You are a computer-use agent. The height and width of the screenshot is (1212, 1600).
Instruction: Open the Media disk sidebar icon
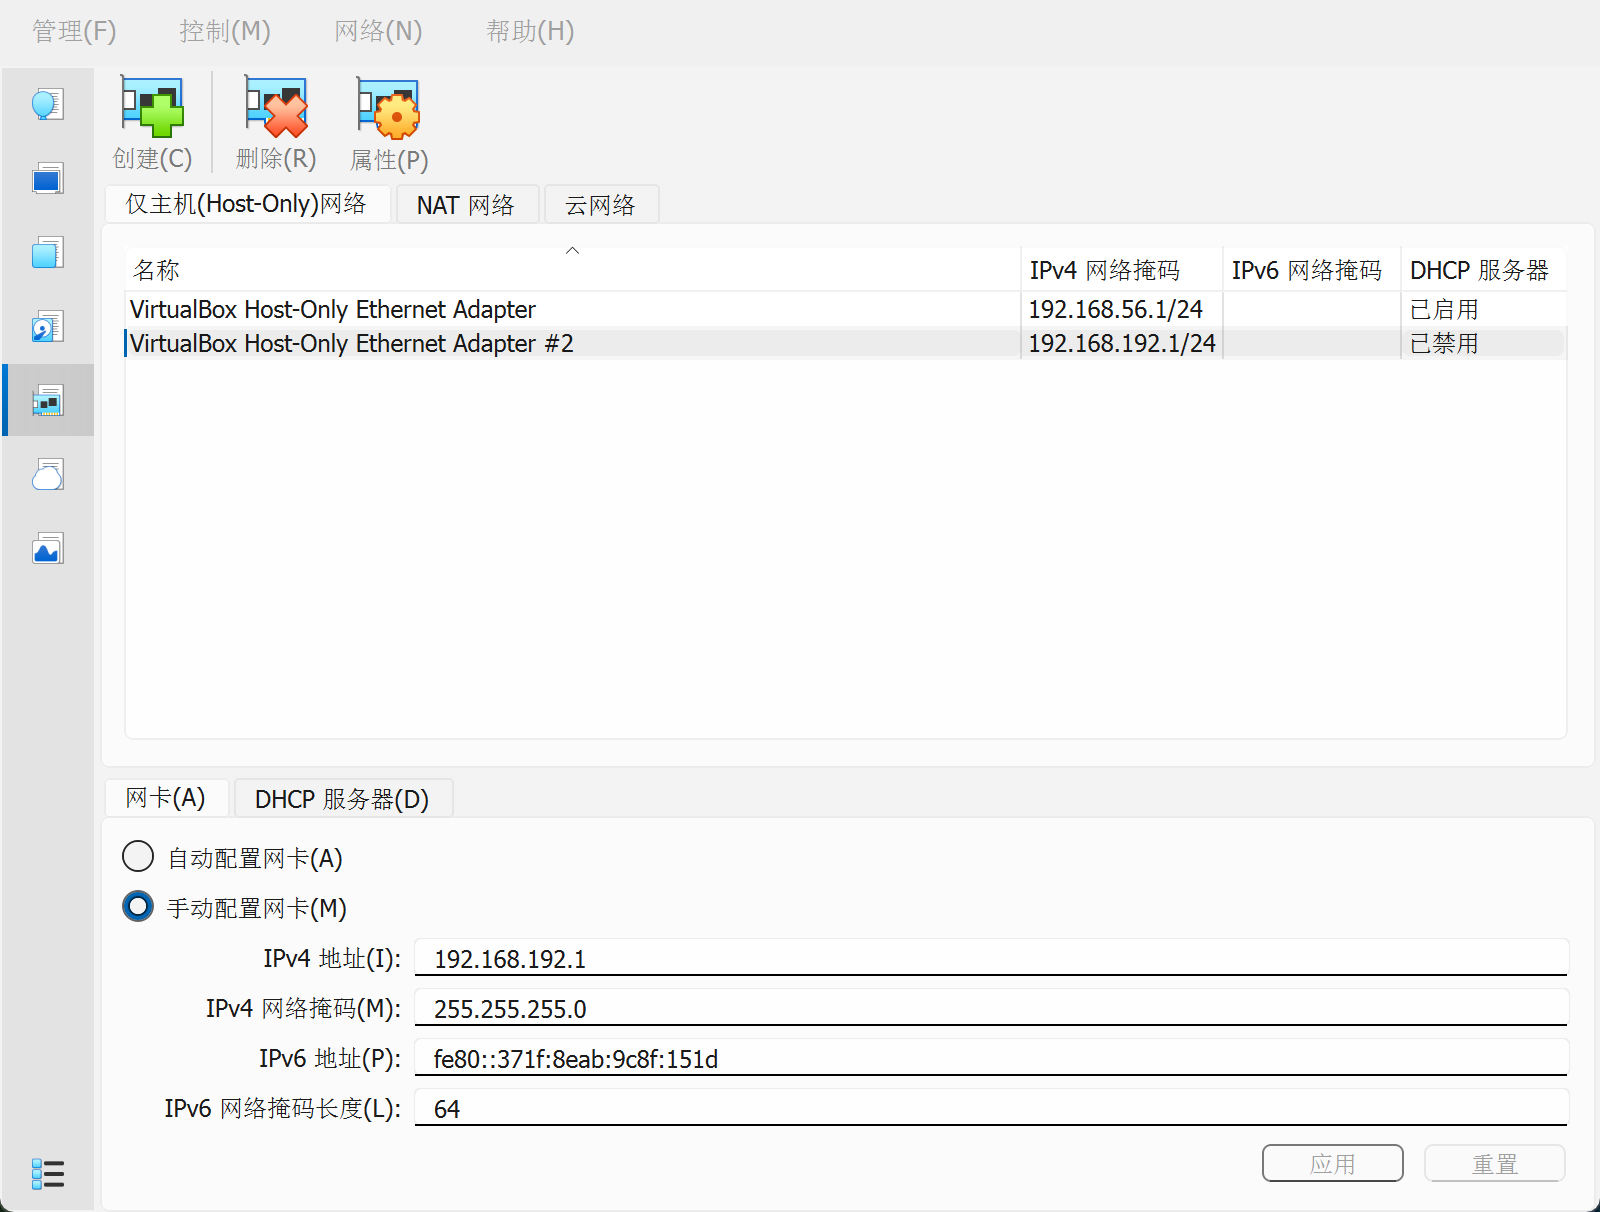(x=48, y=327)
